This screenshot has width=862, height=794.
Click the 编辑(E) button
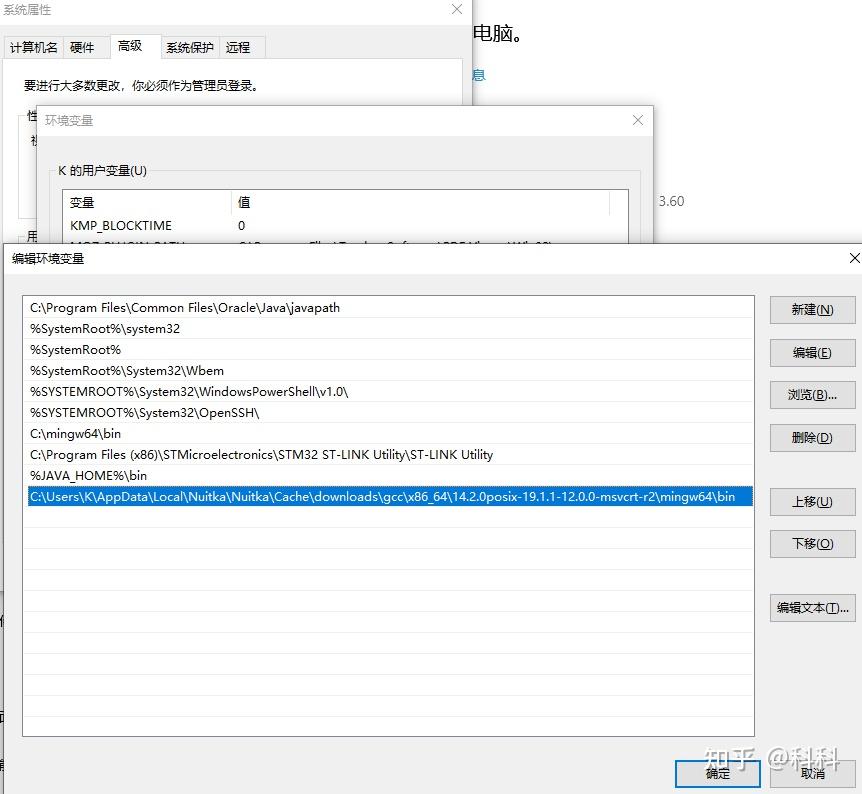click(811, 352)
